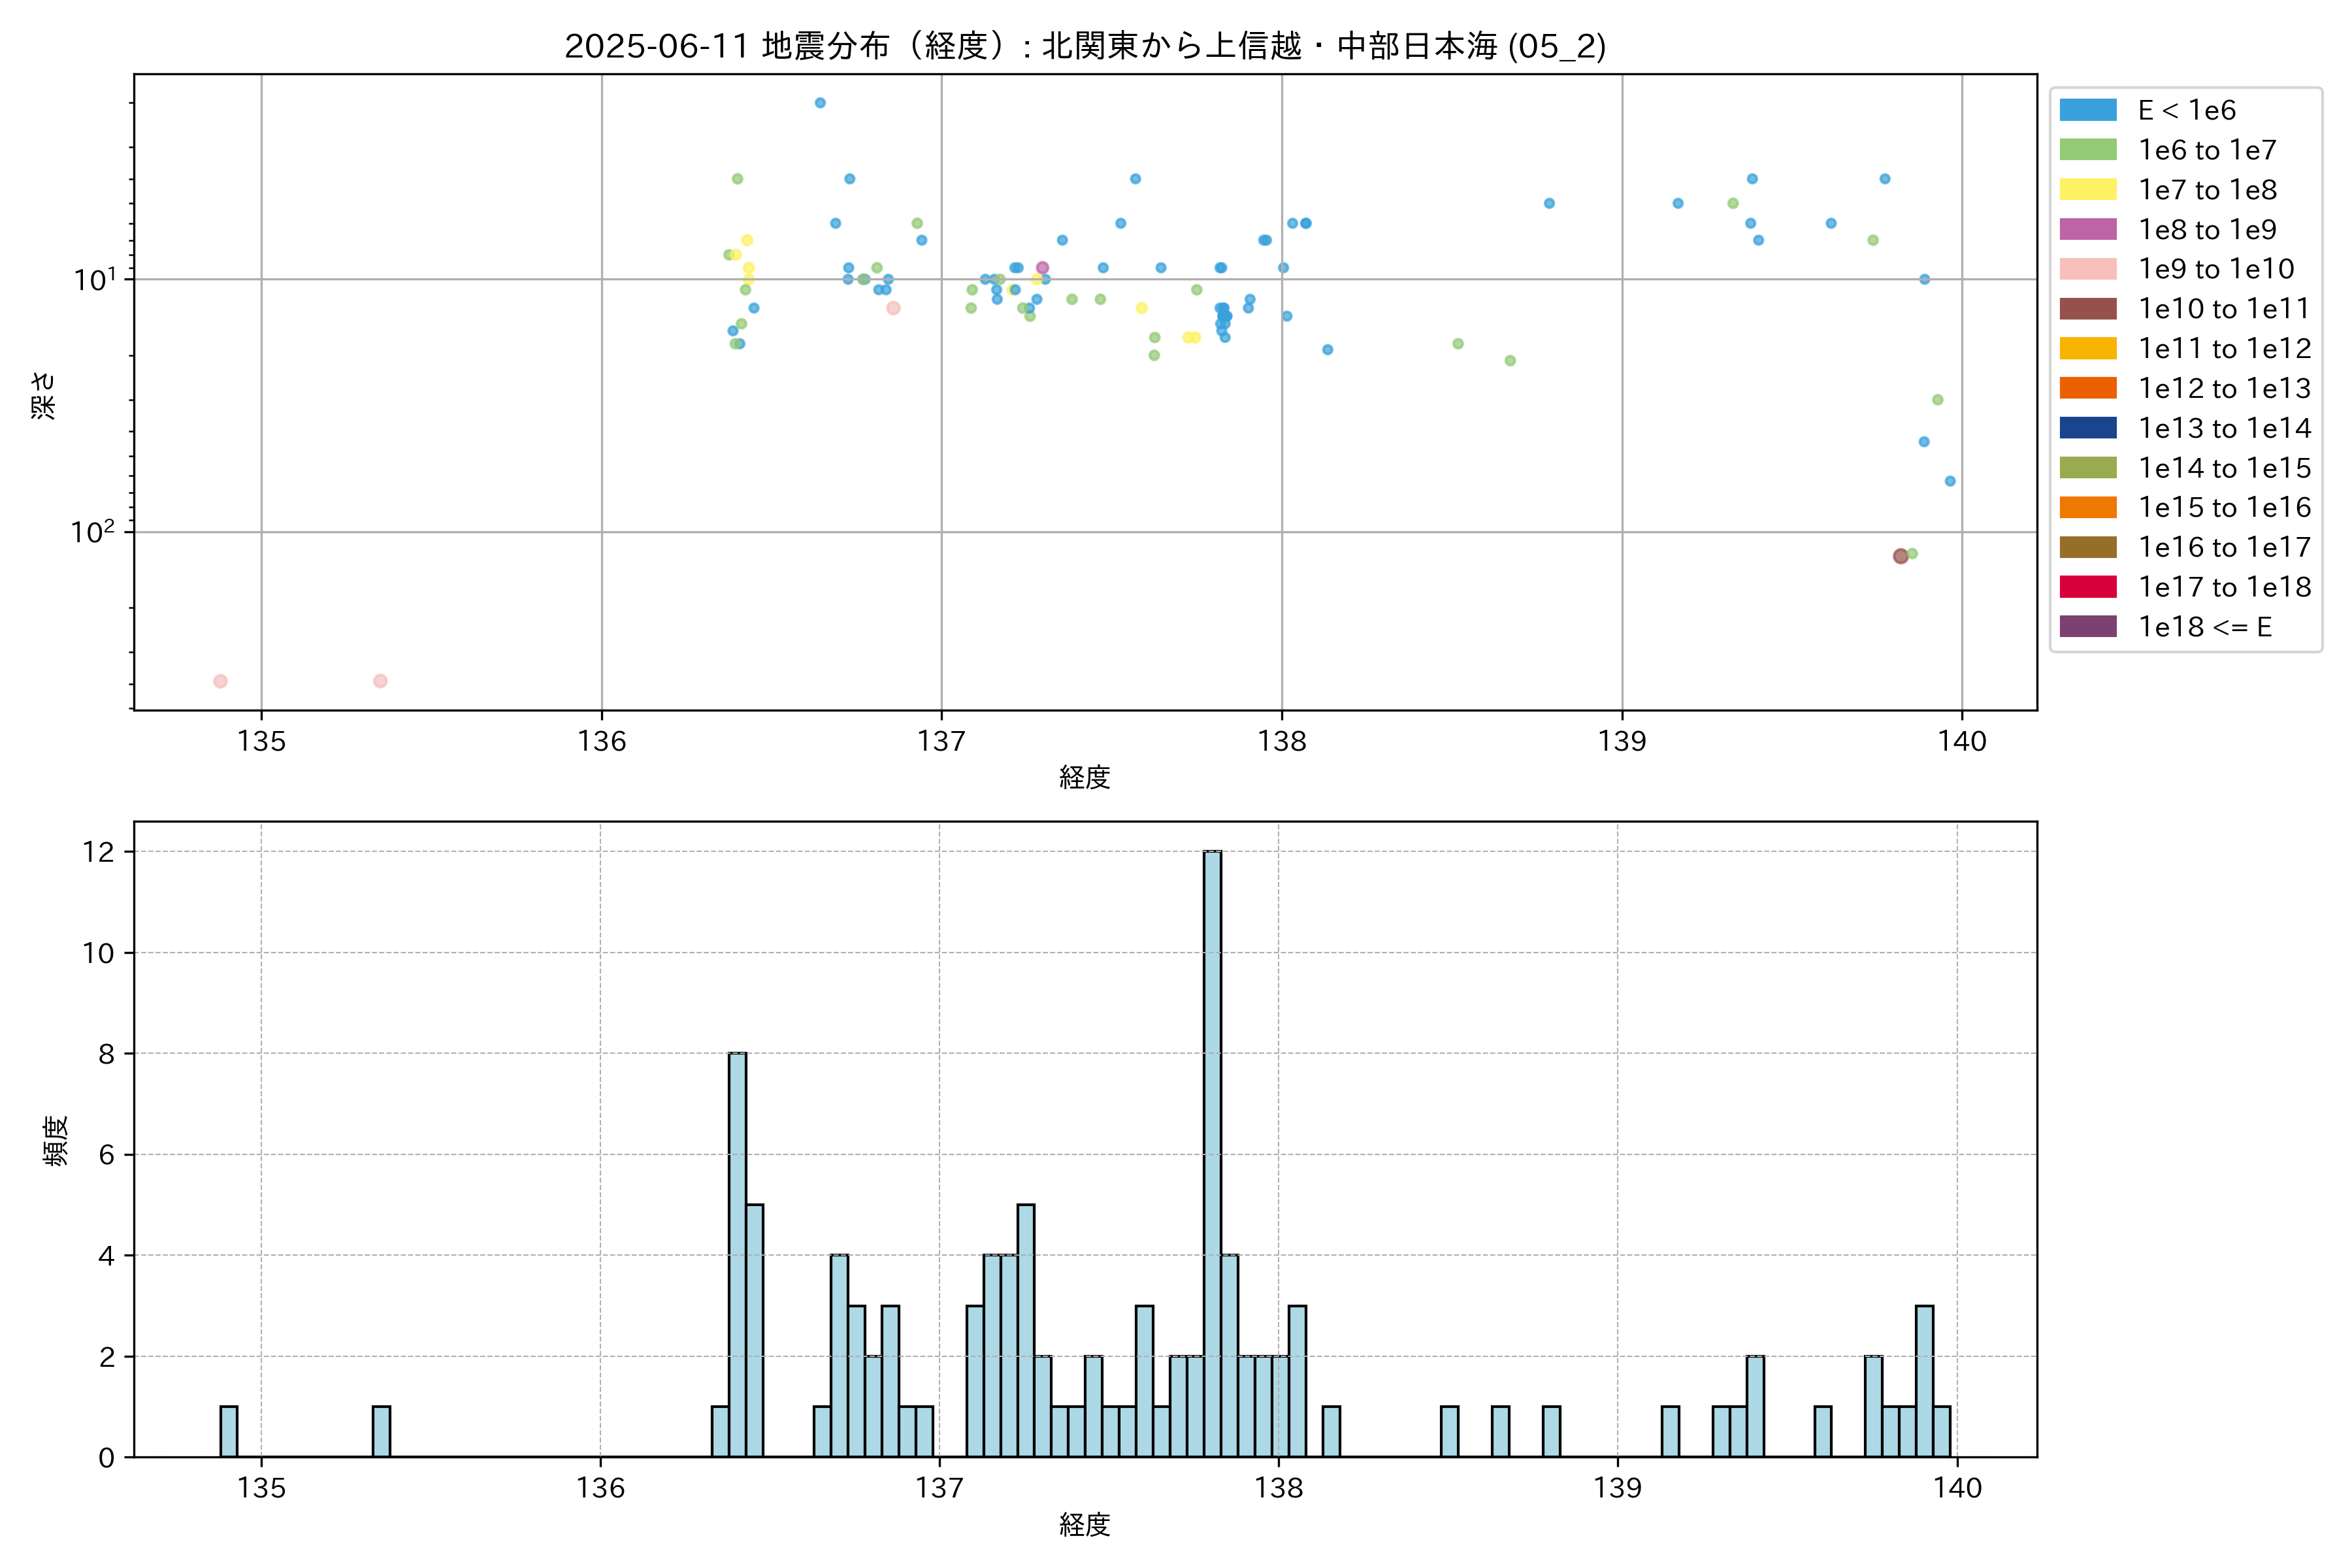Click the red 1e17 to 1e18 swatch

pos(2087,587)
